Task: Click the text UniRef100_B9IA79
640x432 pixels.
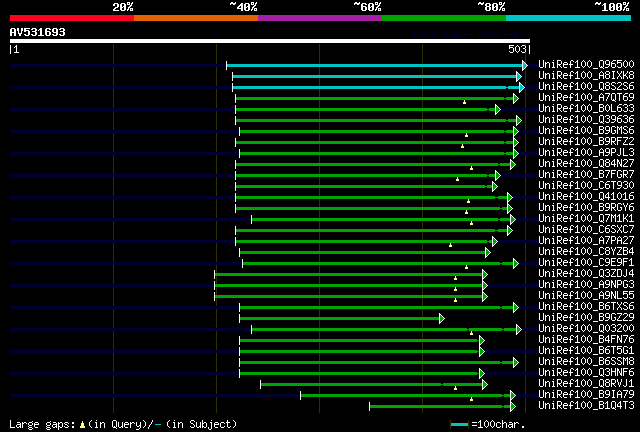Action: [586, 395]
